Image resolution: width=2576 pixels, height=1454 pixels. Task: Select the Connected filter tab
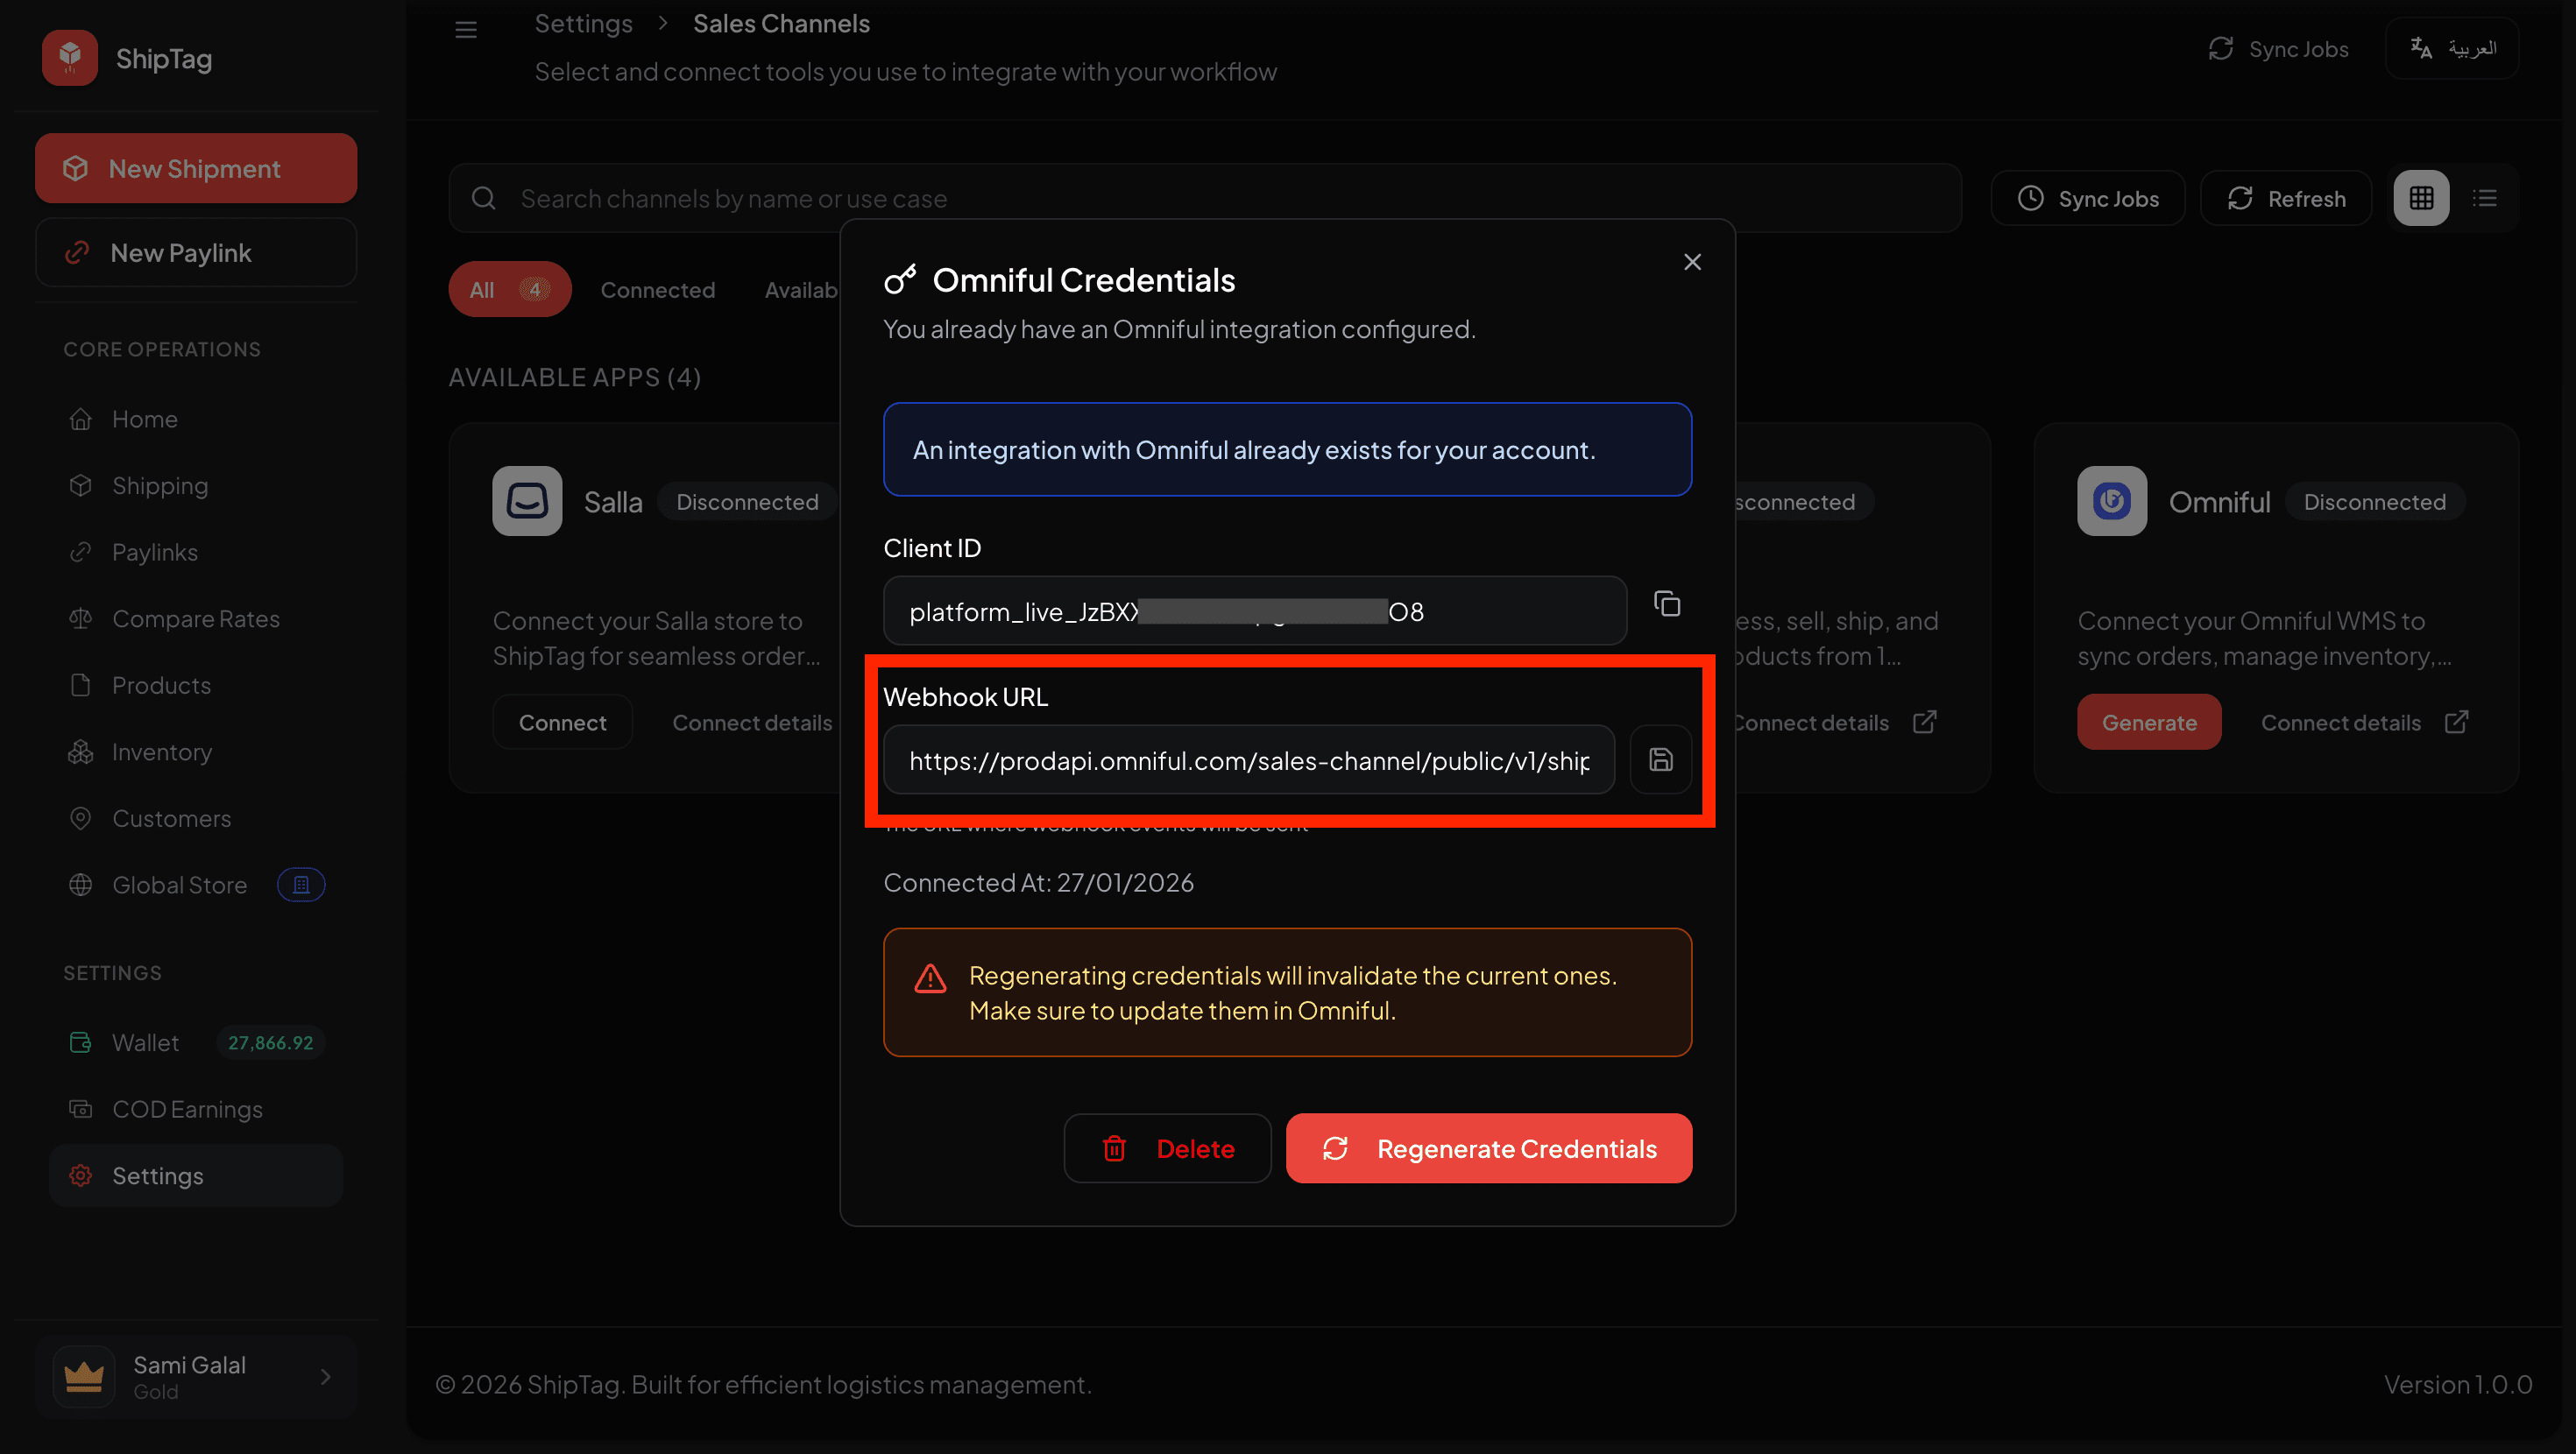657,290
